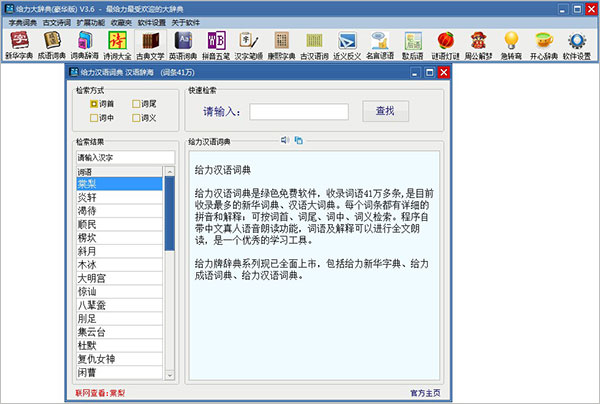
Task: Open the 扩展功能 menu
Action: coord(91,23)
